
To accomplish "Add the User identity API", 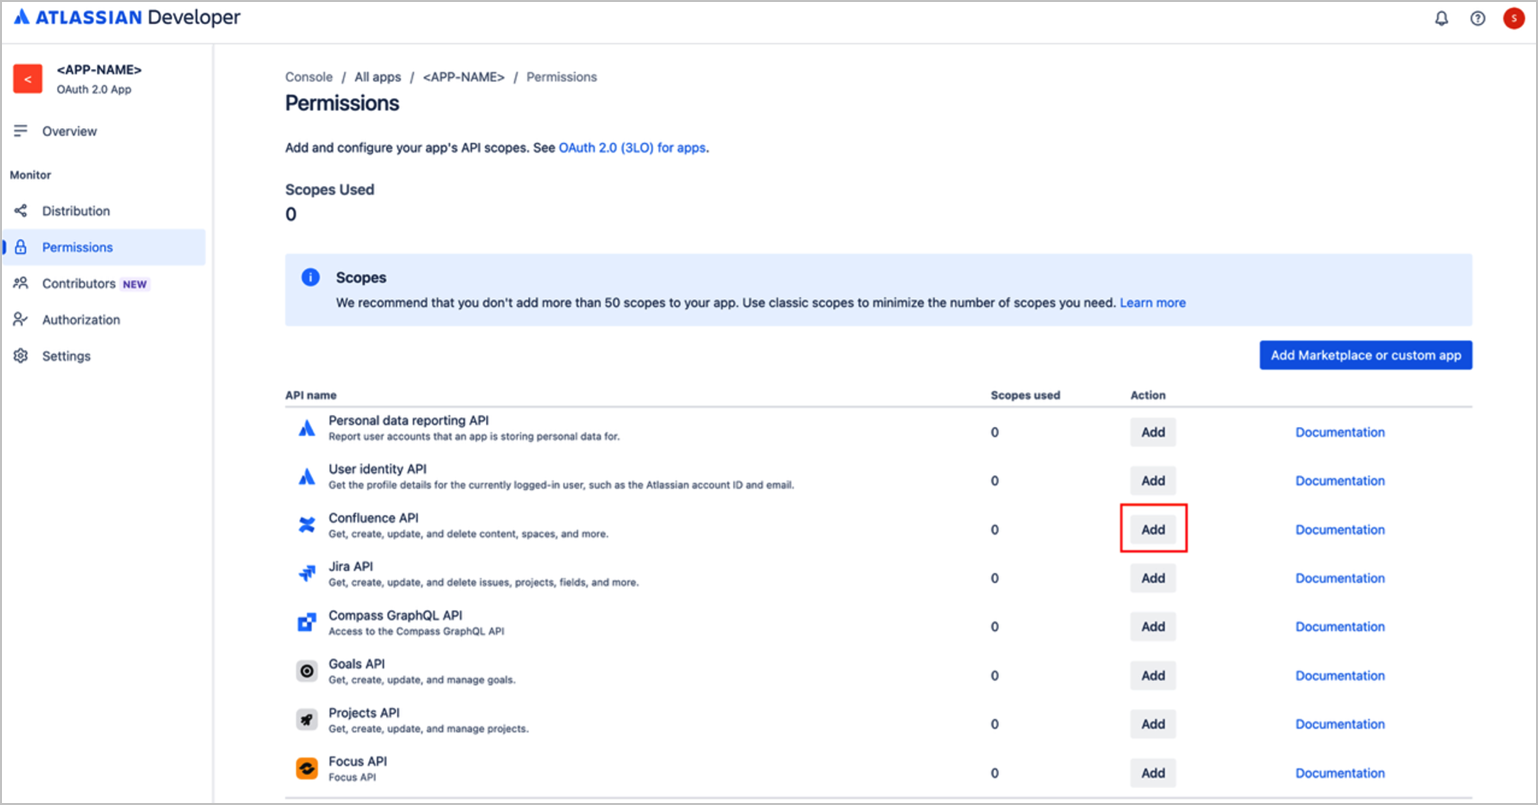I will pos(1153,481).
